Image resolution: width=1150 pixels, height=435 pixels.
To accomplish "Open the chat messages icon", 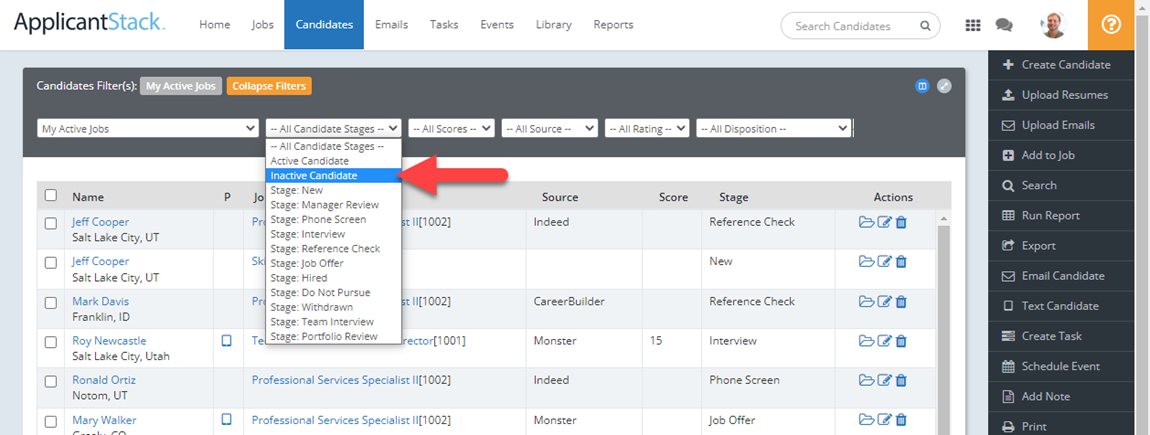I will pyautogui.click(x=1004, y=25).
